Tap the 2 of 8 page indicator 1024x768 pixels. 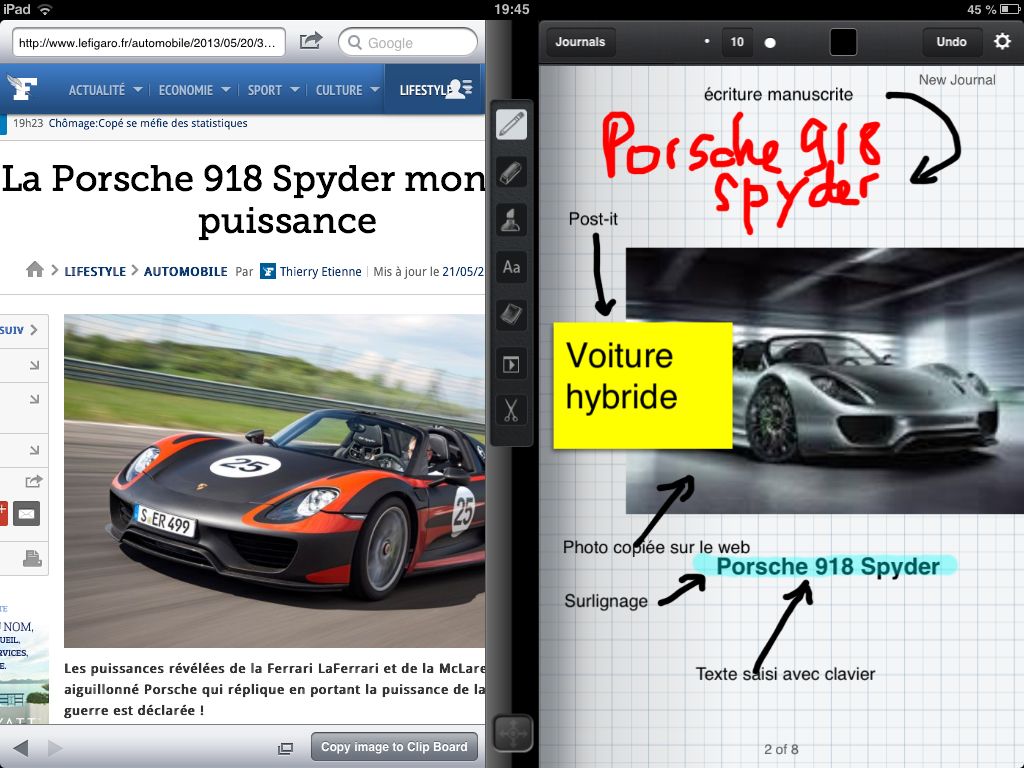[x=781, y=749]
